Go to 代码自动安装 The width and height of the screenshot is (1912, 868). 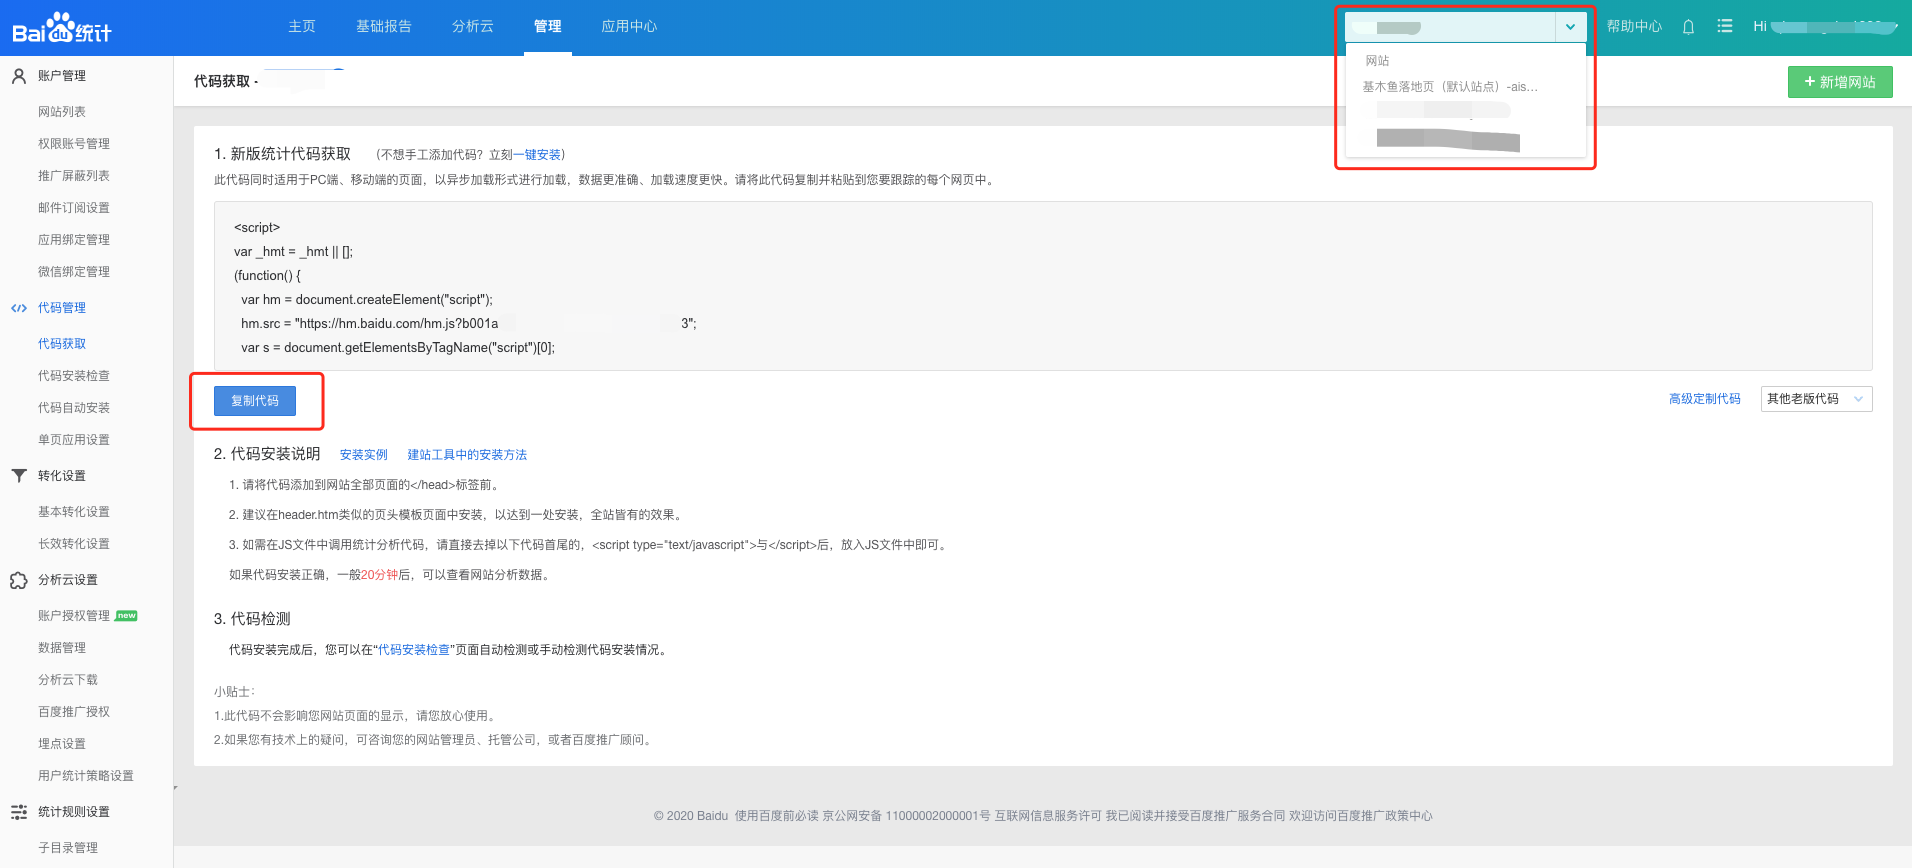[74, 408]
